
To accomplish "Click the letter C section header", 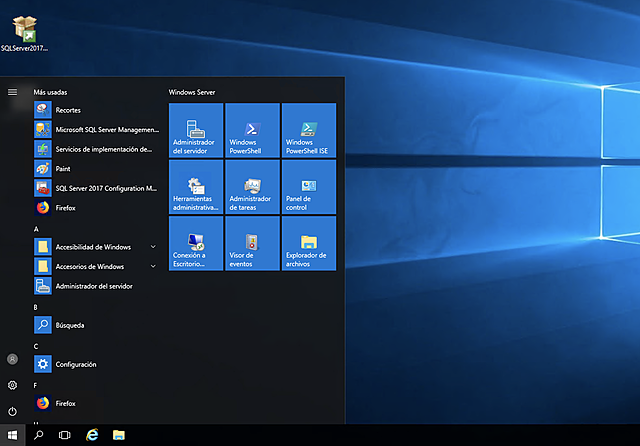I will tap(36, 346).
